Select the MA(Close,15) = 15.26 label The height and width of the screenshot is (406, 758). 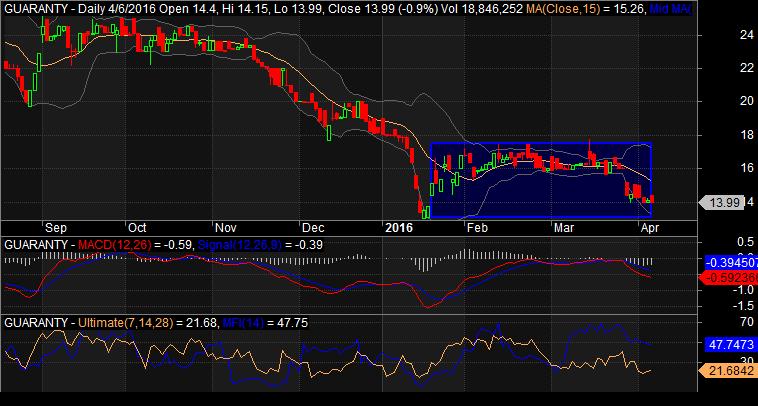584,8
